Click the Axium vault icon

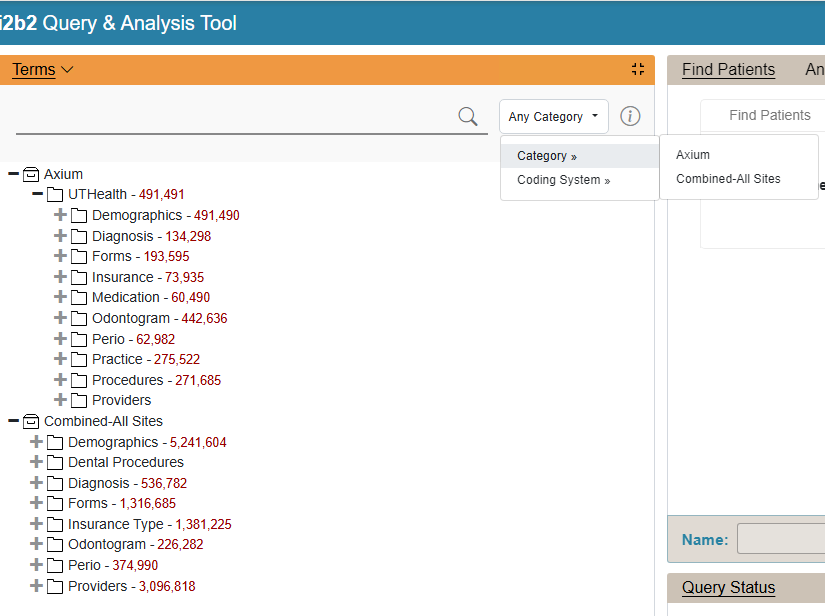[29, 173]
